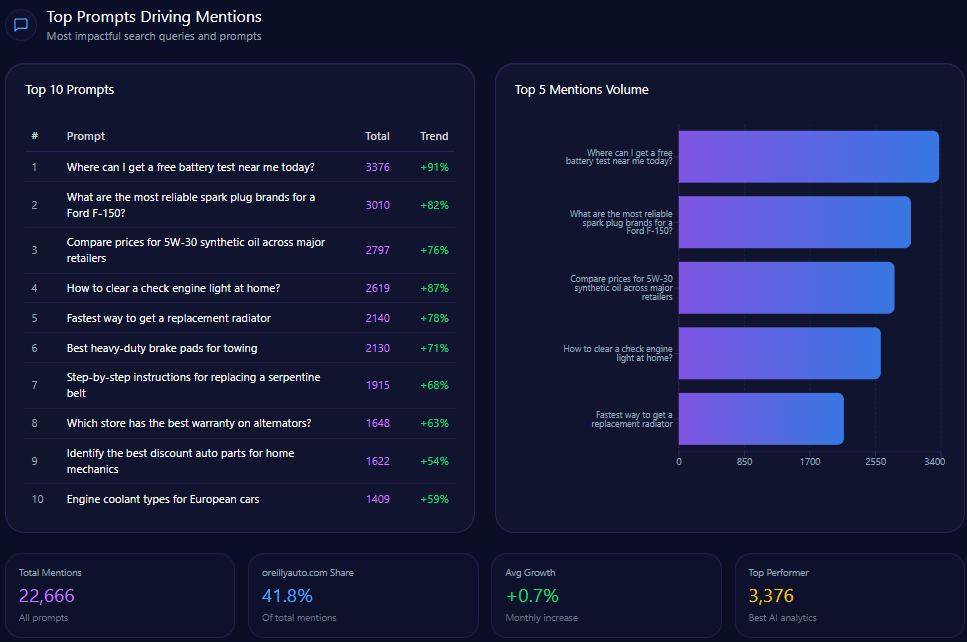This screenshot has width=967, height=642.
Task: Click the chat bubble icon beside the title
Action: [x=20, y=25]
